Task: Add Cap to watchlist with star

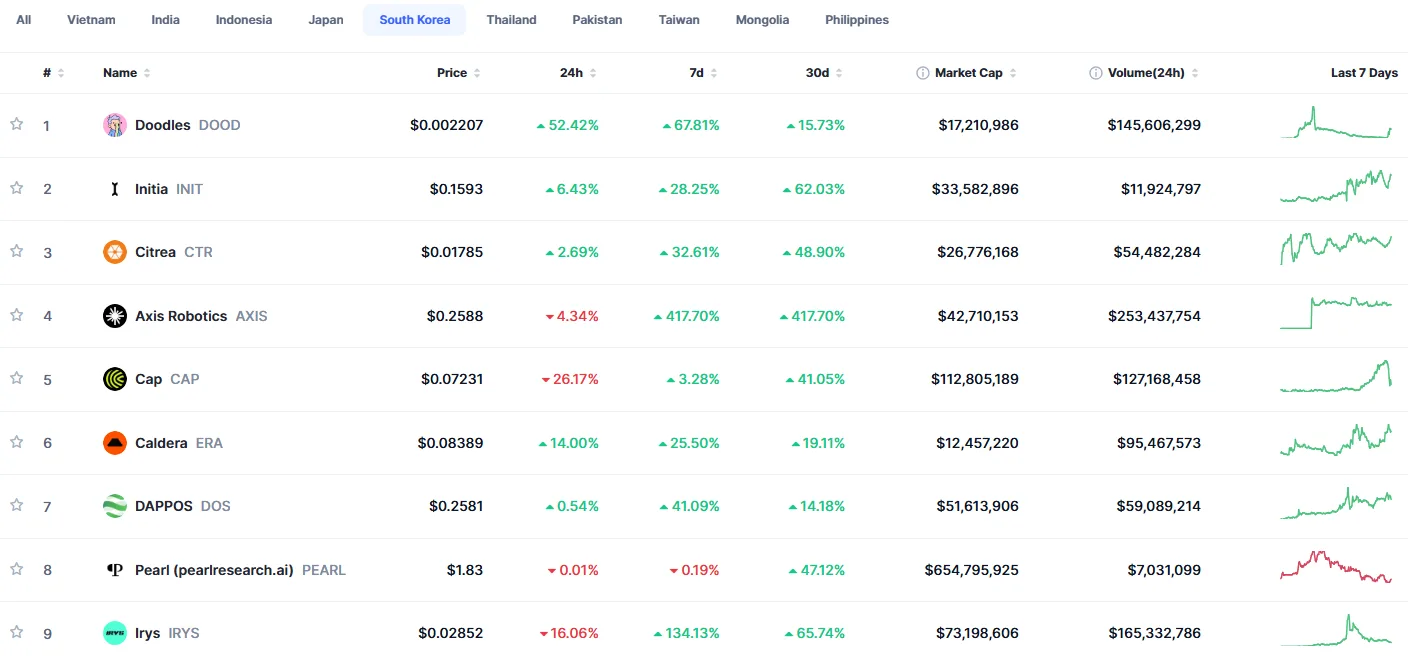Action: point(16,378)
